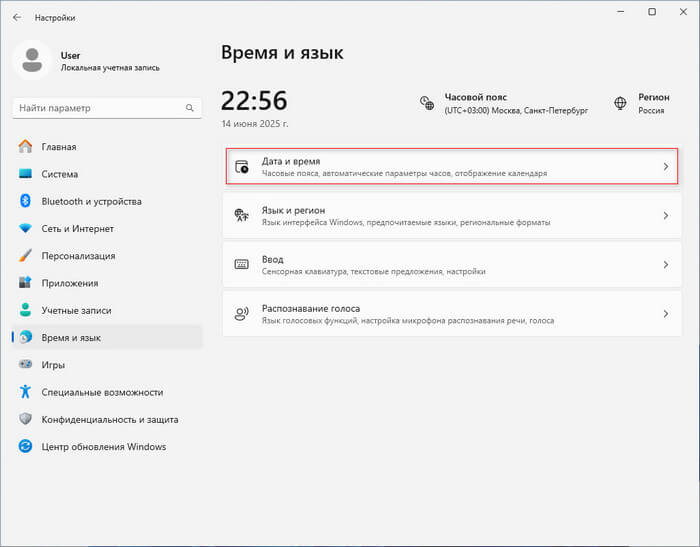Click the Region globe icon
This screenshot has width=700, height=547.
click(620, 103)
